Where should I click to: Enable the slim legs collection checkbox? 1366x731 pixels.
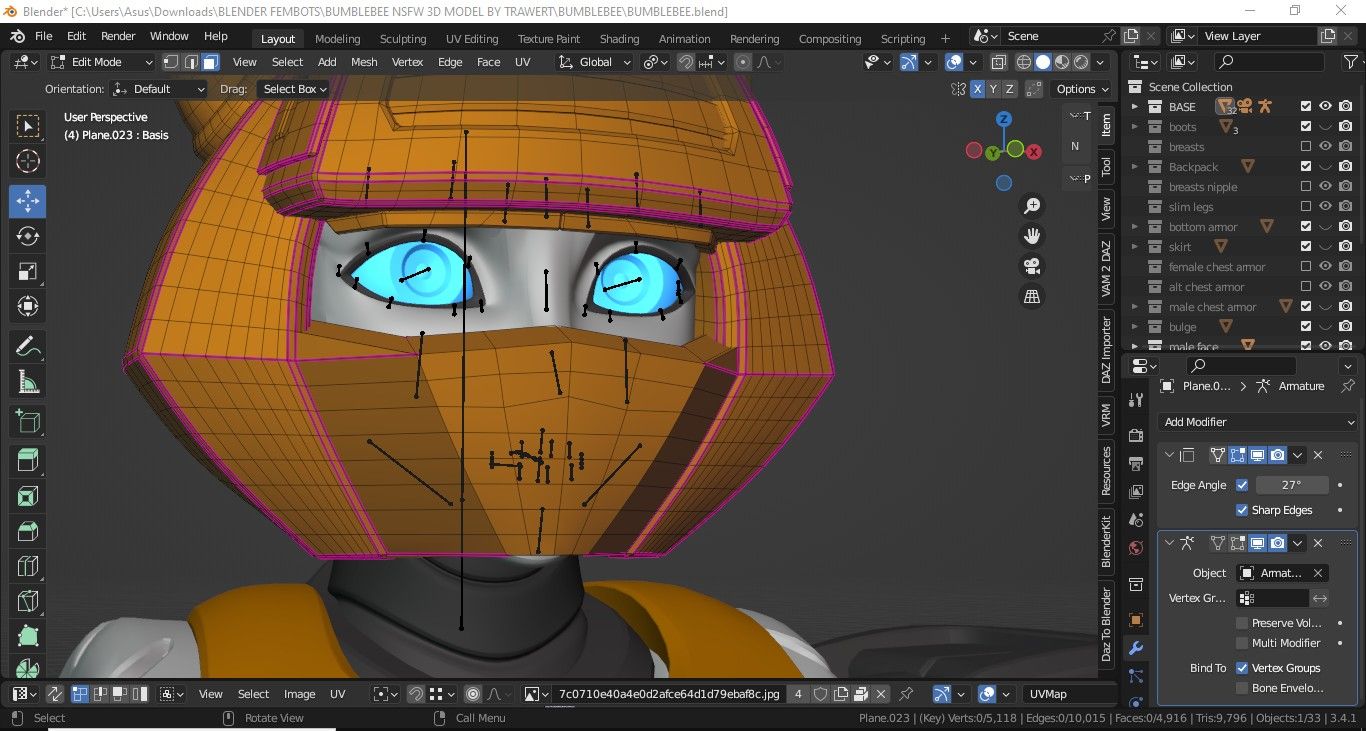pyautogui.click(x=1305, y=207)
